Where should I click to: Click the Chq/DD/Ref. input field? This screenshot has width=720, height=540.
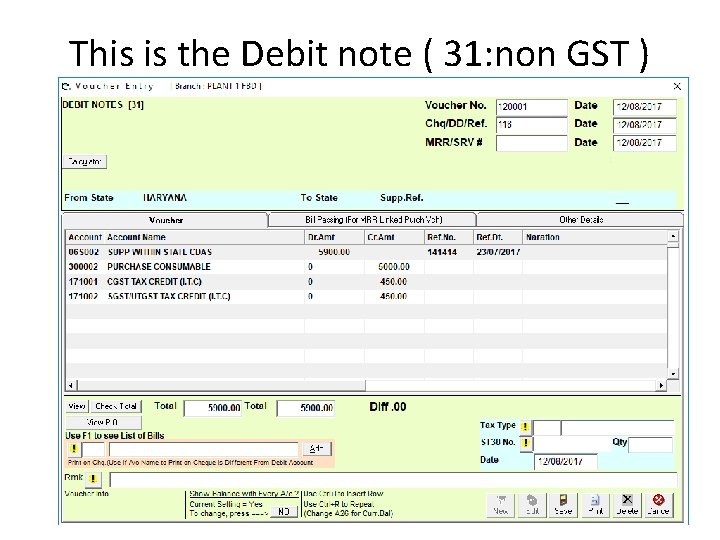(532, 124)
